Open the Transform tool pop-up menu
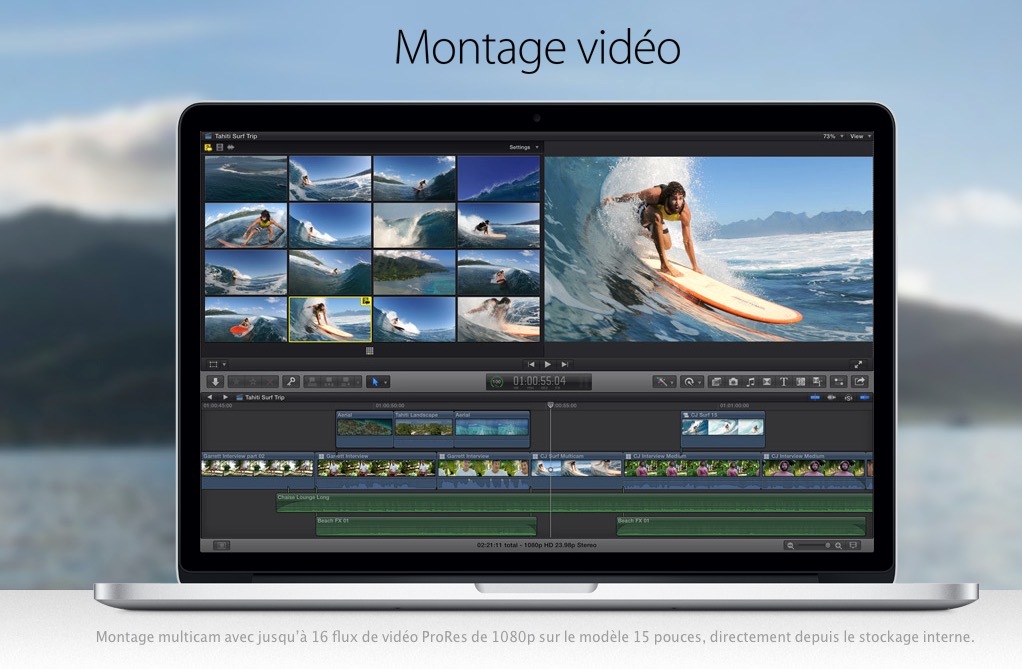The height and width of the screenshot is (669, 1022). (216, 364)
